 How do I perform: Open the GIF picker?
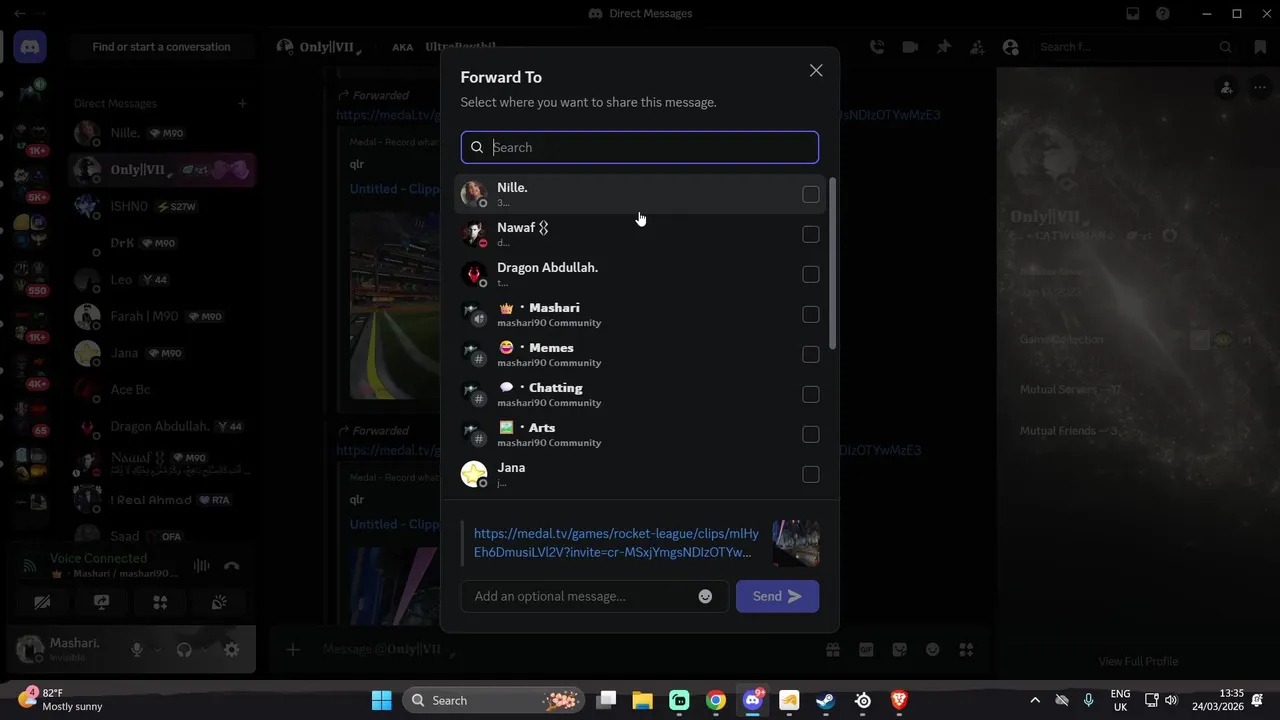[x=866, y=650]
